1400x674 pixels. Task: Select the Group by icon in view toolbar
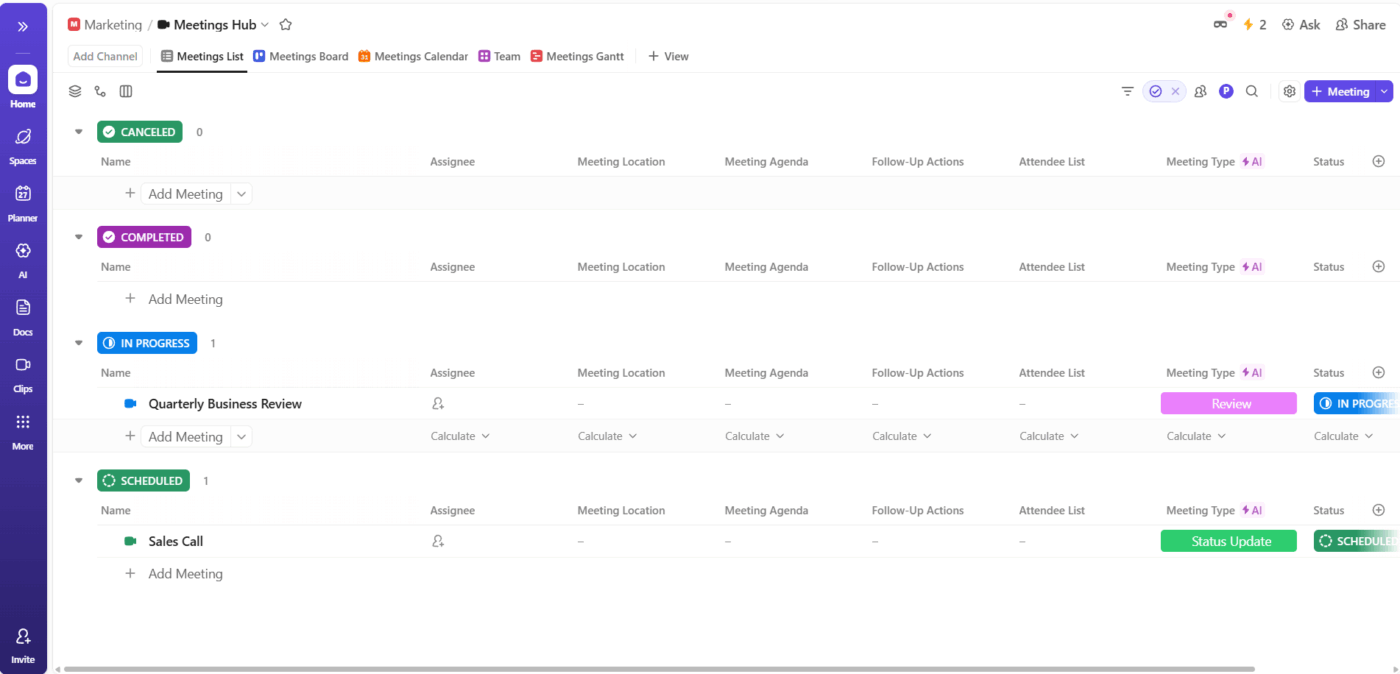[x=75, y=90]
